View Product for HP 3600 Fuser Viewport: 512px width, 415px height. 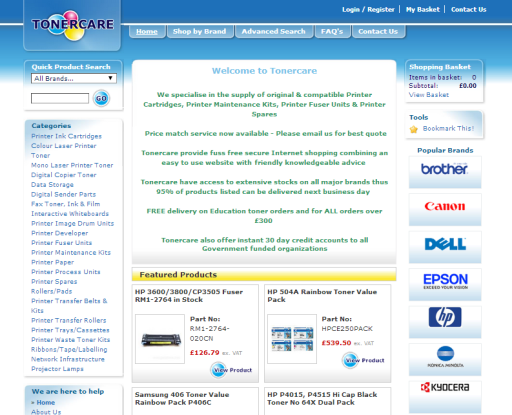point(231,370)
